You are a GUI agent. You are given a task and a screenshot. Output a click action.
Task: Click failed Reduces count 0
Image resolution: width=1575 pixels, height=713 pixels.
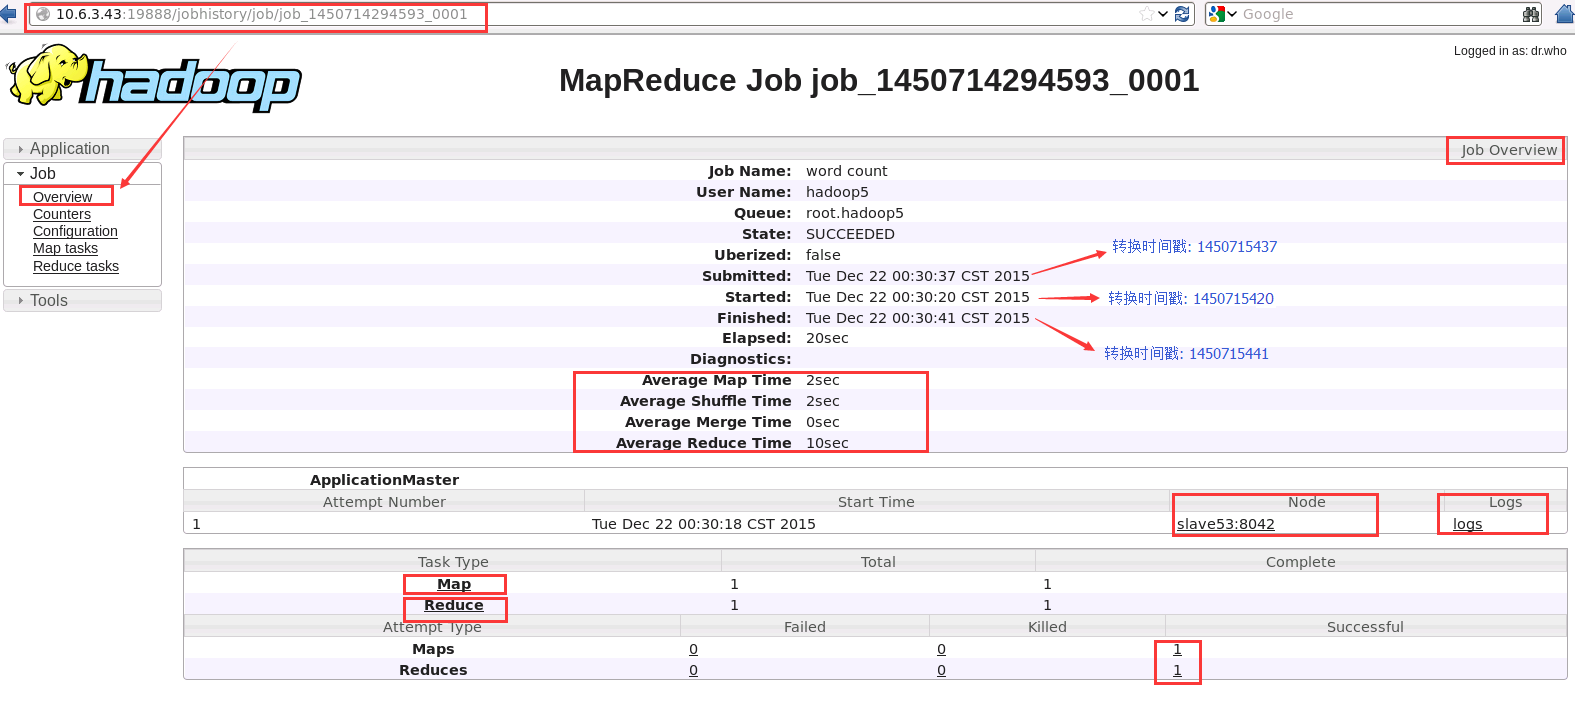click(x=694, y=670)
